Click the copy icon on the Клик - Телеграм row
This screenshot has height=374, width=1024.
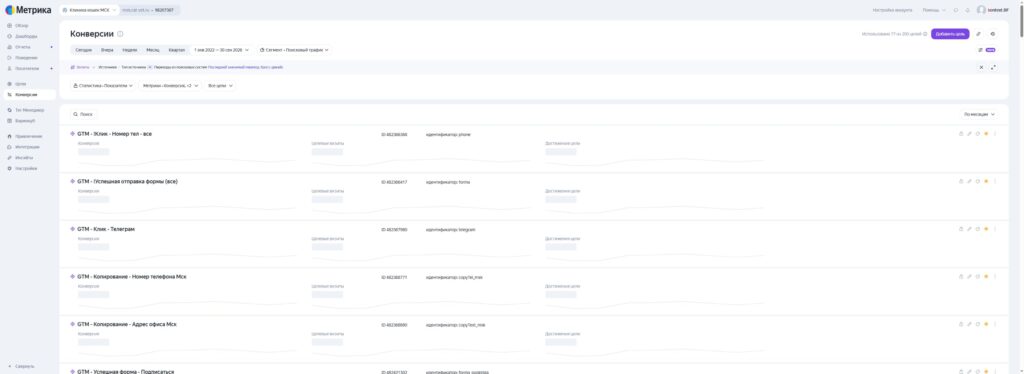point(961,229)
